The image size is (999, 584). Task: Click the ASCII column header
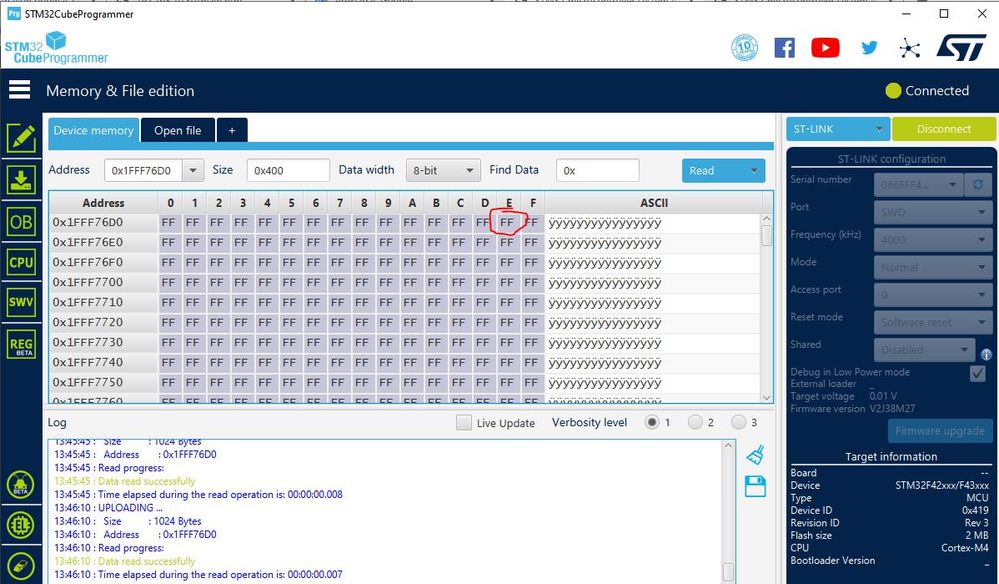(x=654, y=203)
